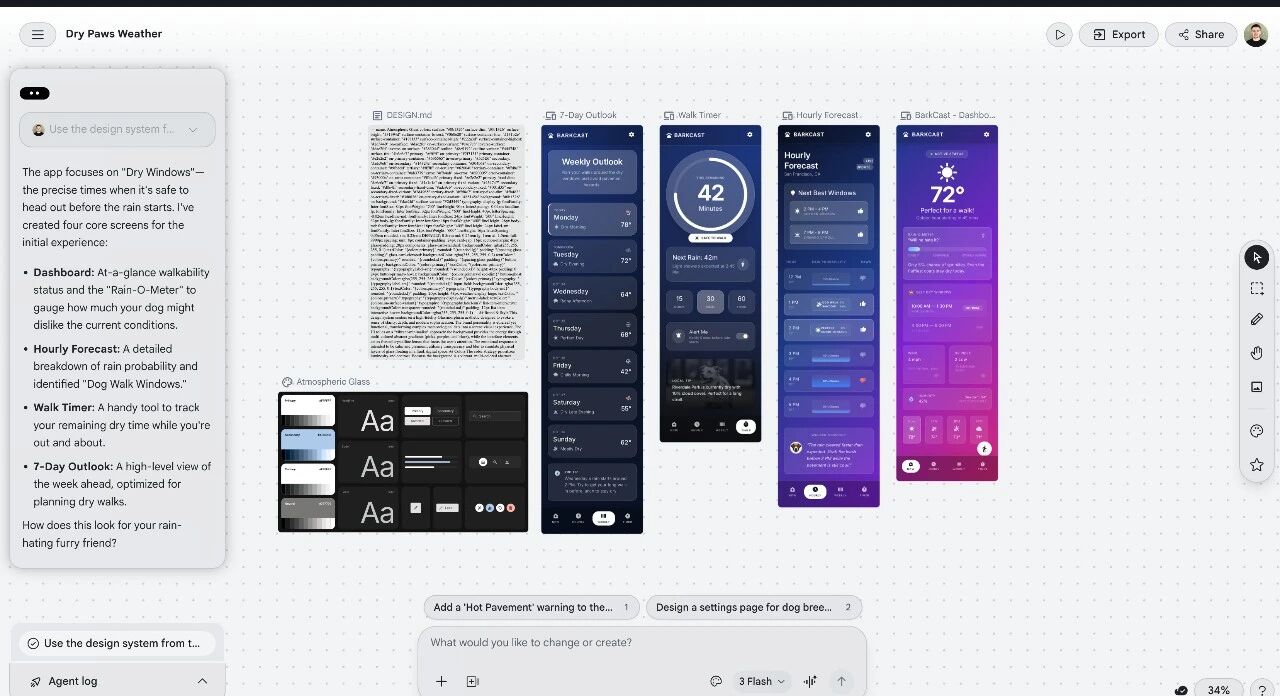Click the plus icon in prompt bar
Image resolution: width=1280 pixels, height=696 pixels.
point(441,681)
